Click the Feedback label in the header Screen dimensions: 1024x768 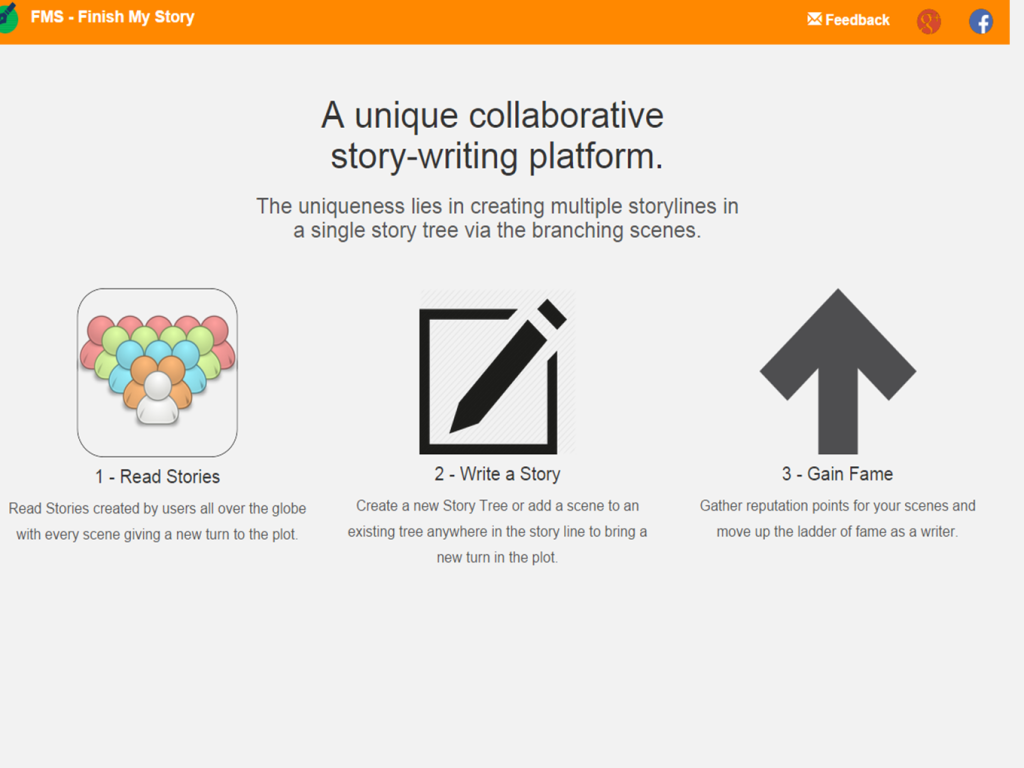coord(857,19)
